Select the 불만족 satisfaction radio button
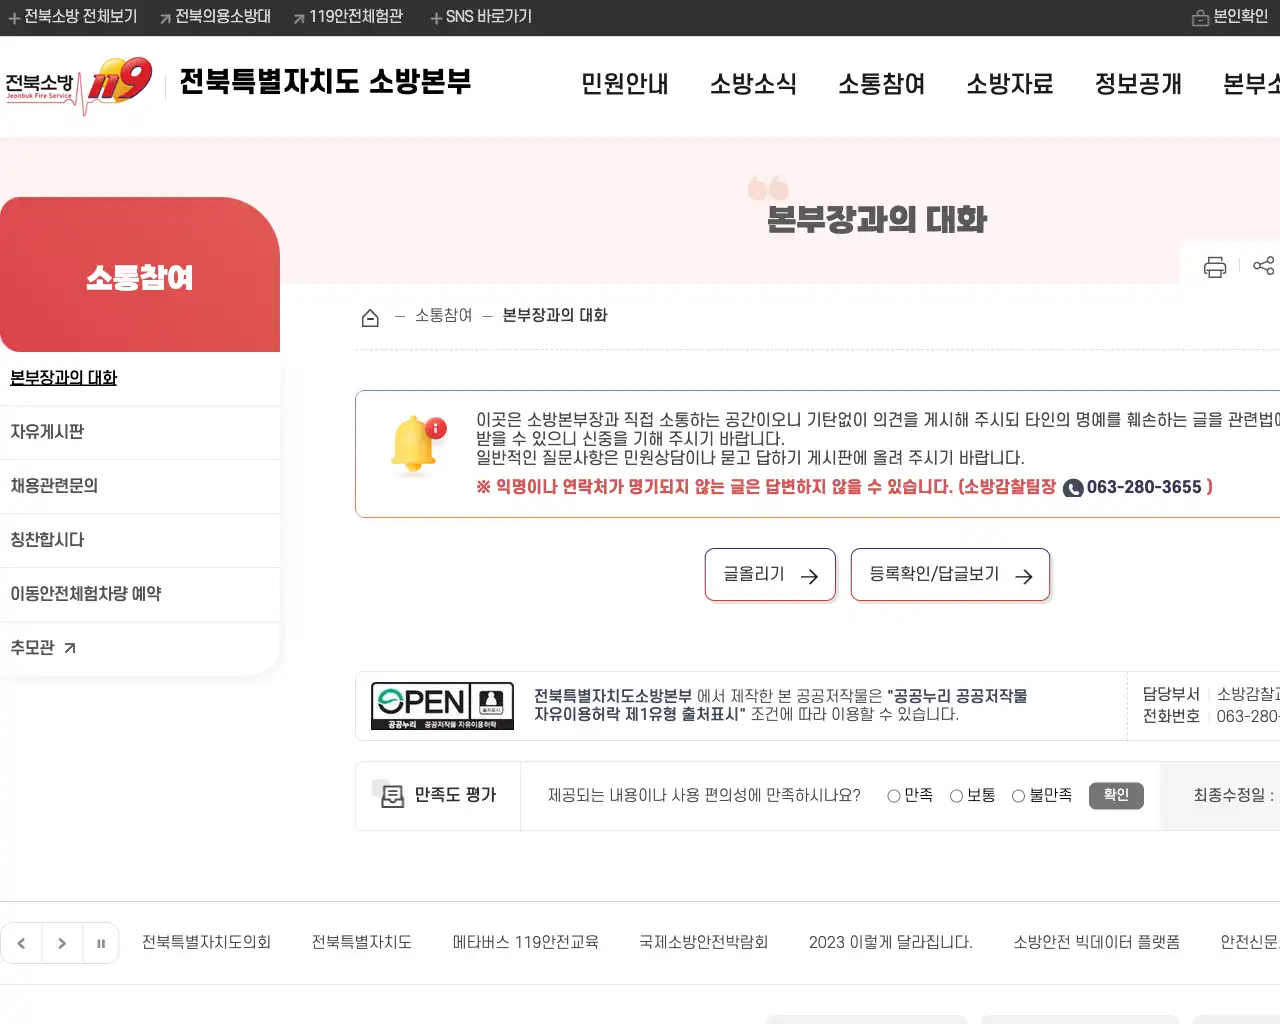1280x1024 pixels. tap(1017, 795)
